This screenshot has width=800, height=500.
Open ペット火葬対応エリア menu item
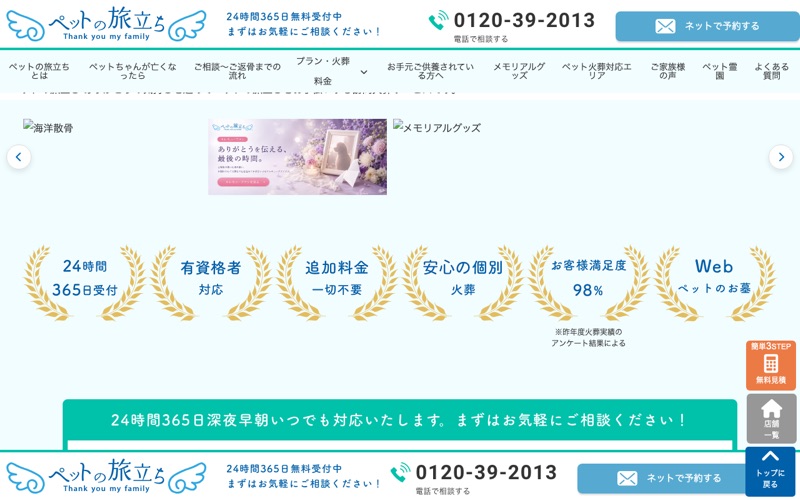coord(596,71)
